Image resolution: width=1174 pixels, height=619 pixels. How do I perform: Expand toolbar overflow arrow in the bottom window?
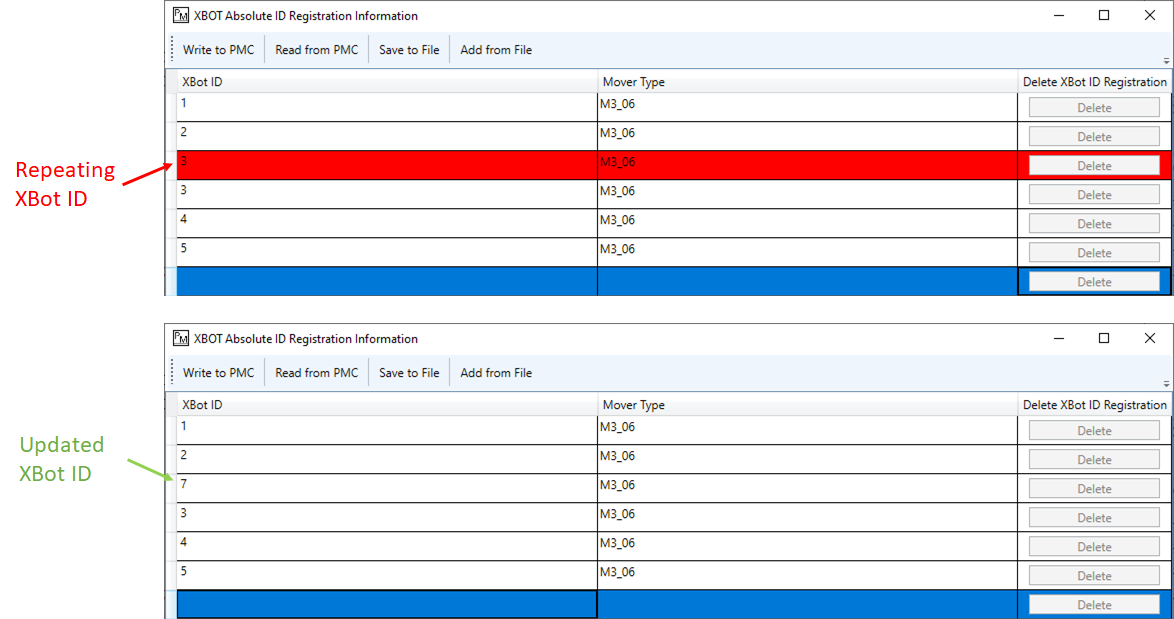coord(1166,384)
